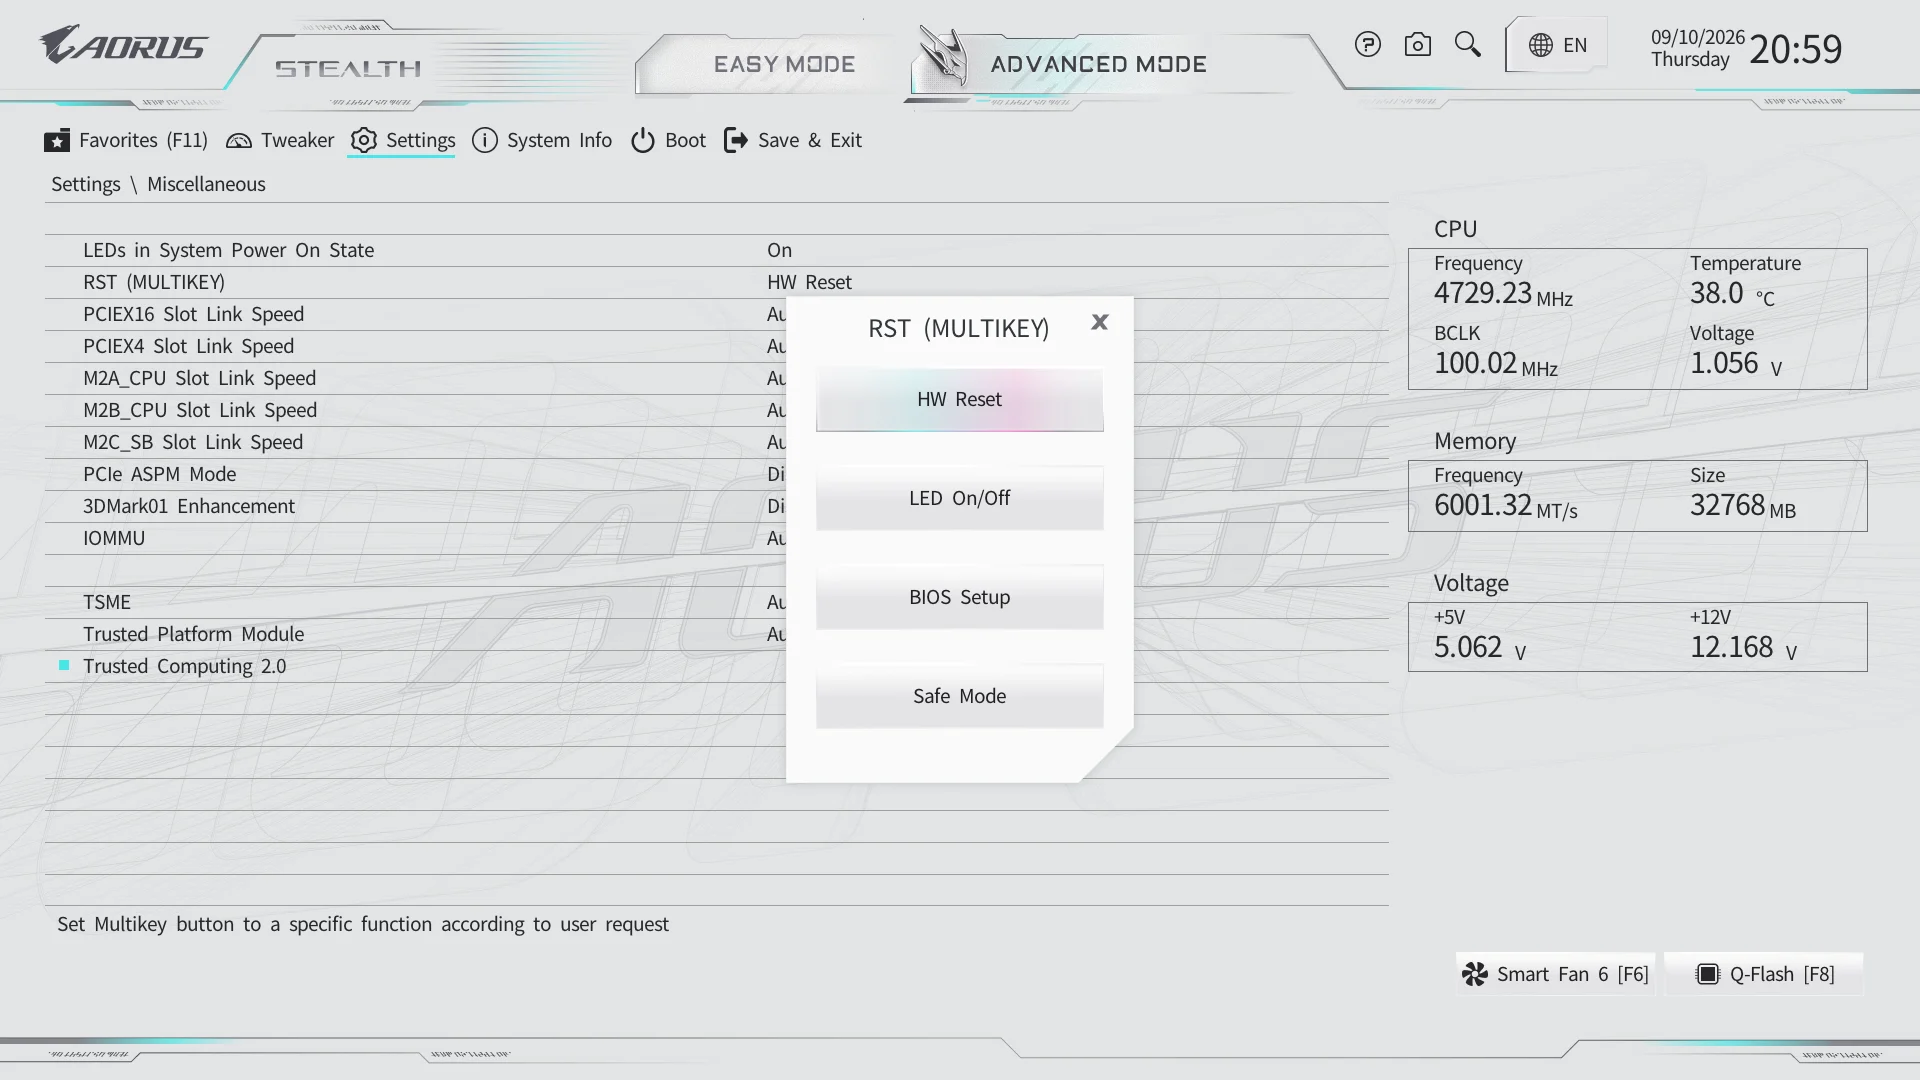Choose LED On/Off multikey option
1920x1080 pixels.
959,498
